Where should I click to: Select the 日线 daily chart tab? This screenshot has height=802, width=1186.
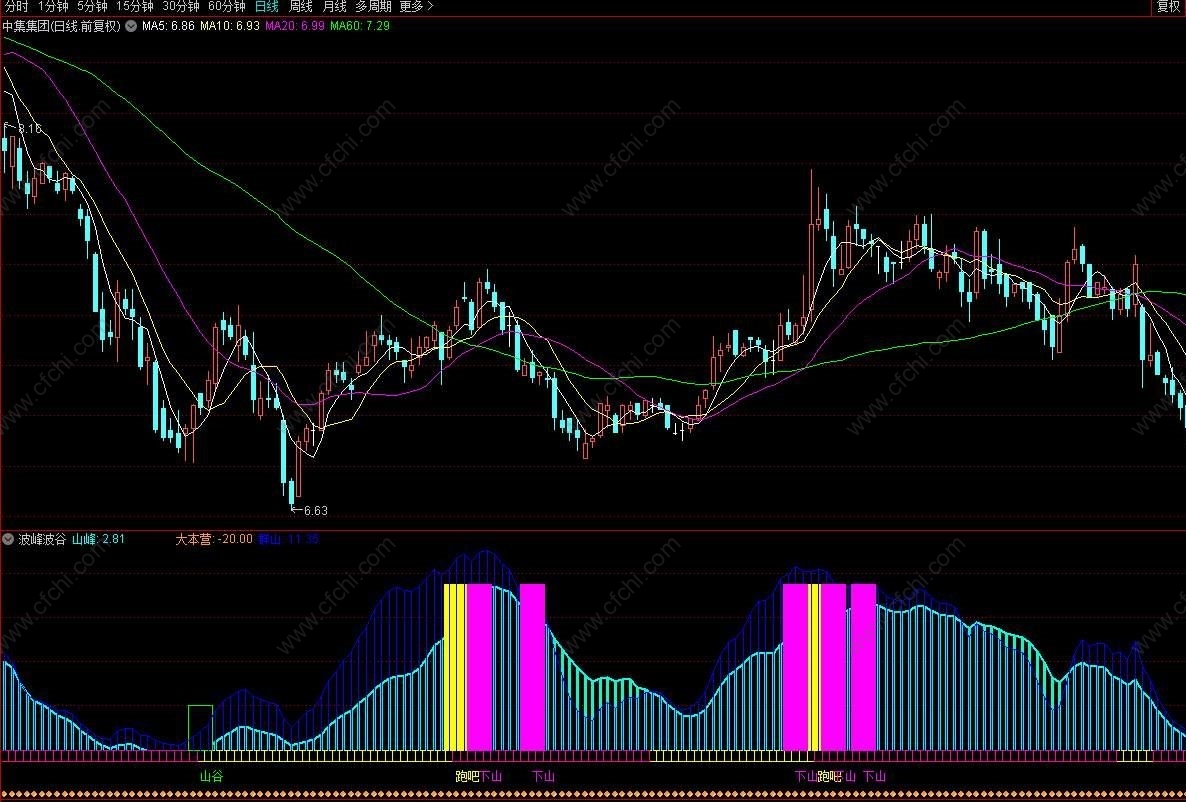pyautogui.click(x=266, y=7)
